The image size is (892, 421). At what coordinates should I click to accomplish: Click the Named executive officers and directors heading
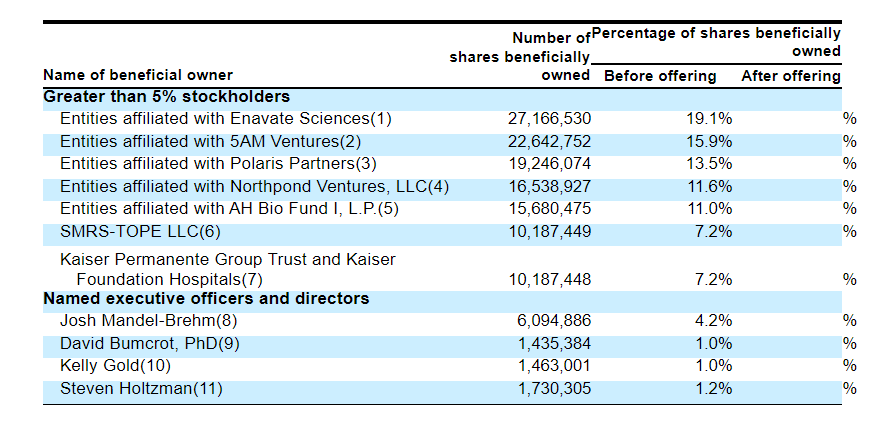point(206,299)
